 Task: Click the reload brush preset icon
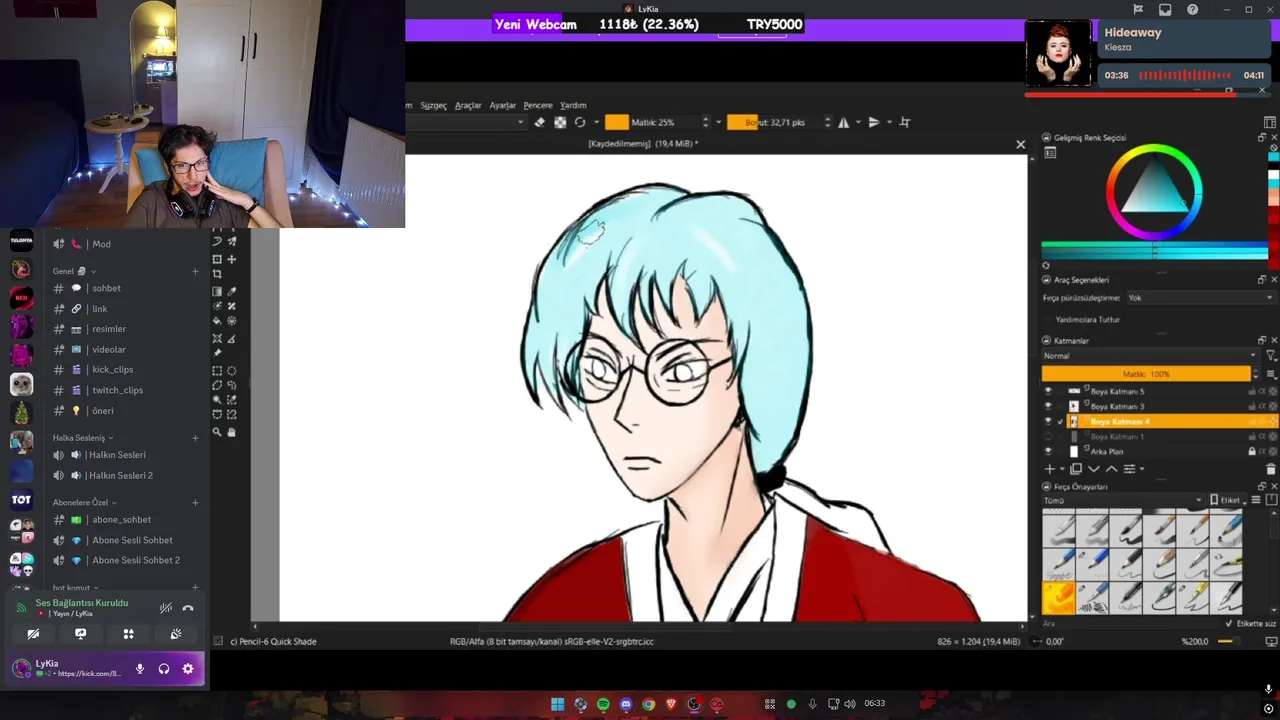[580, 122]
